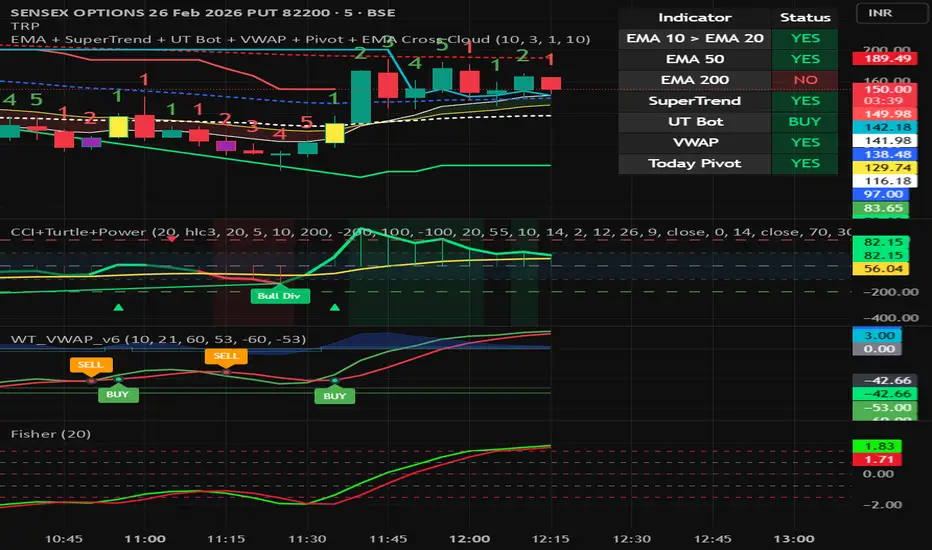
Task: Click the 12:15 time axis label
Action: 550,539
